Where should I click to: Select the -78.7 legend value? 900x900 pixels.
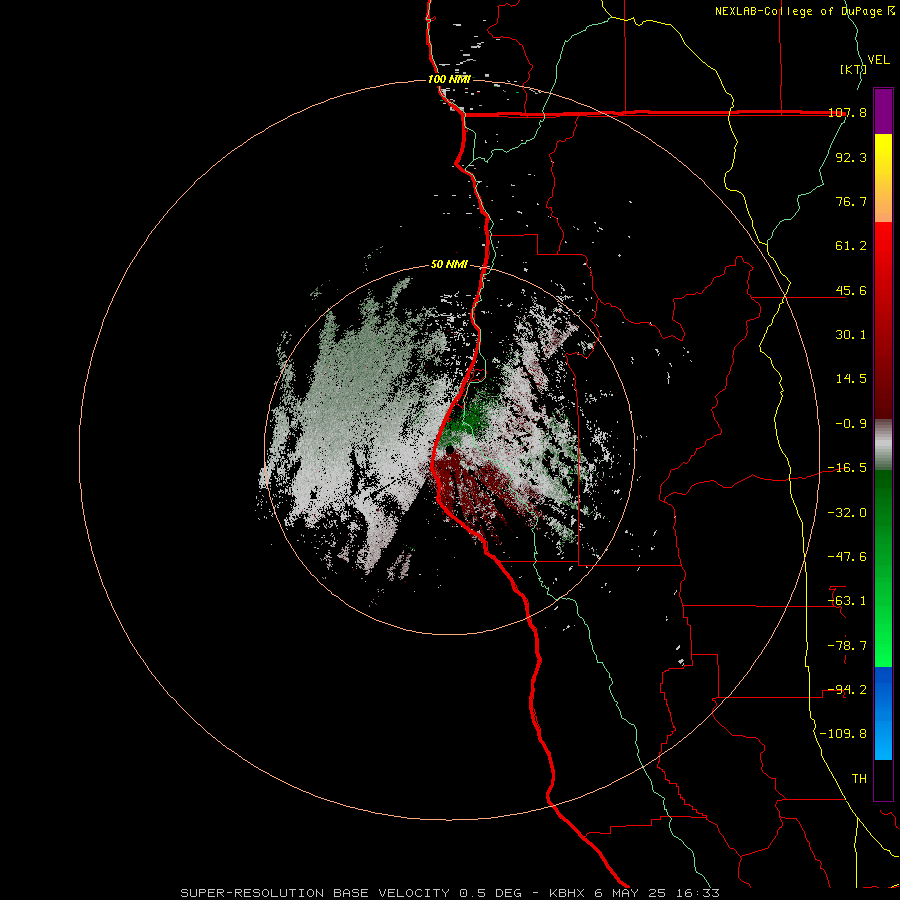[847, 646]
